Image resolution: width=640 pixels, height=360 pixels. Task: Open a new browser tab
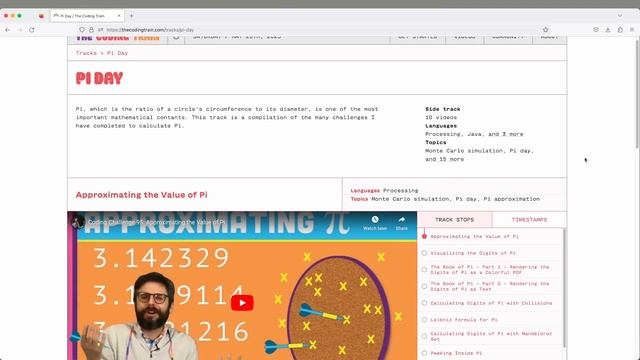pos(131,16)
